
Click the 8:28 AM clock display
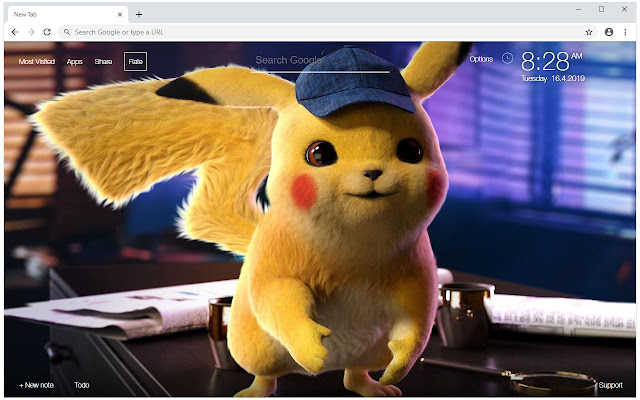[x=551, y=61]
